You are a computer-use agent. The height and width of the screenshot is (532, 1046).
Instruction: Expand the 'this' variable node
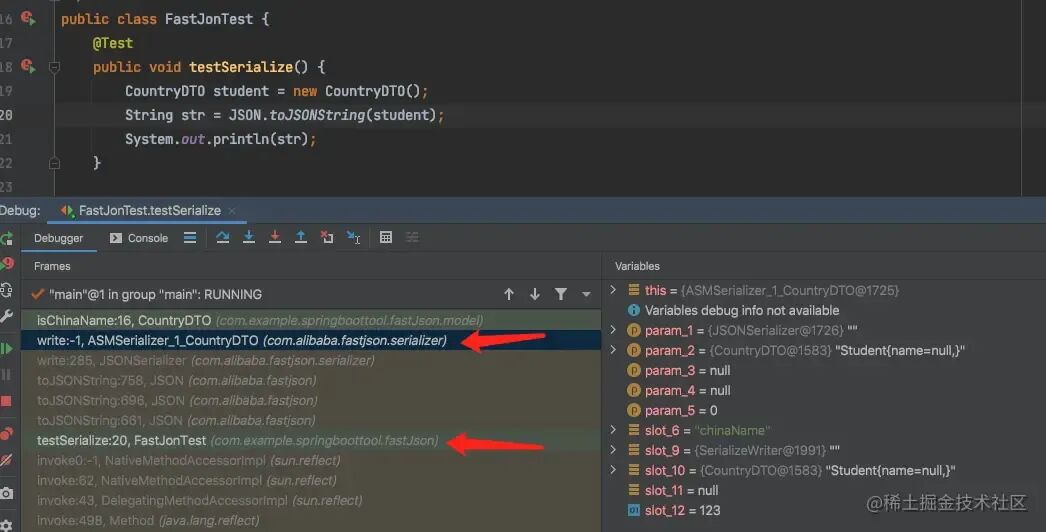click(x=614, y=291)
